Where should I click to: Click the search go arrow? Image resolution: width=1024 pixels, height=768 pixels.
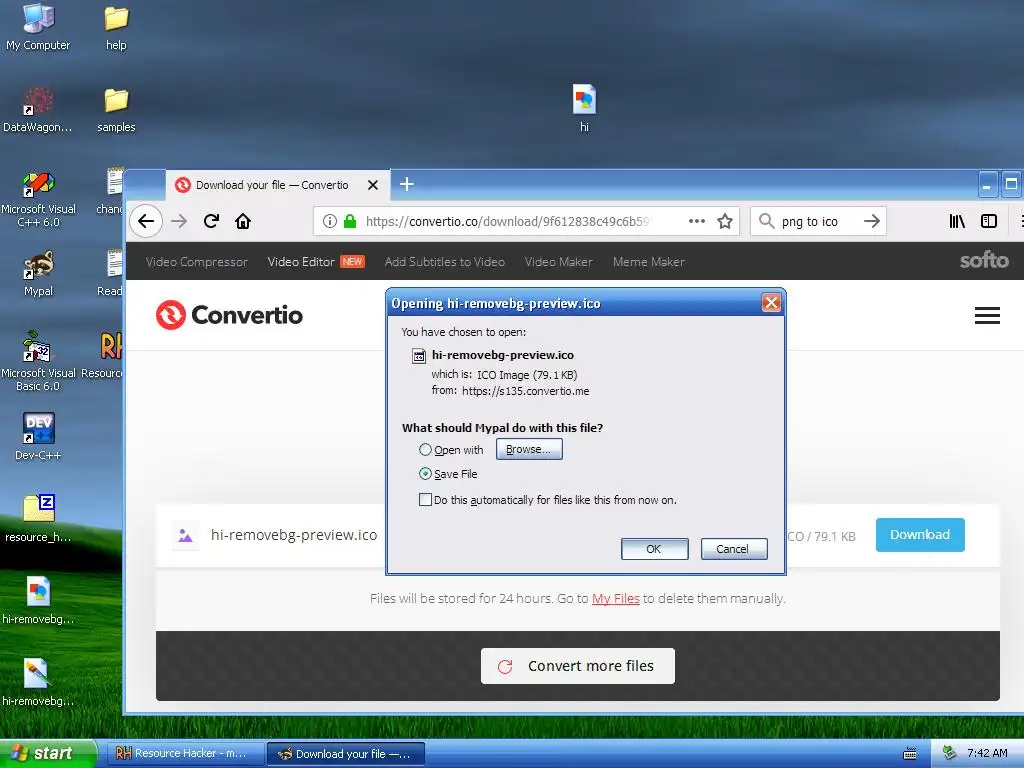pyautogui.click(x=871, y=221)
